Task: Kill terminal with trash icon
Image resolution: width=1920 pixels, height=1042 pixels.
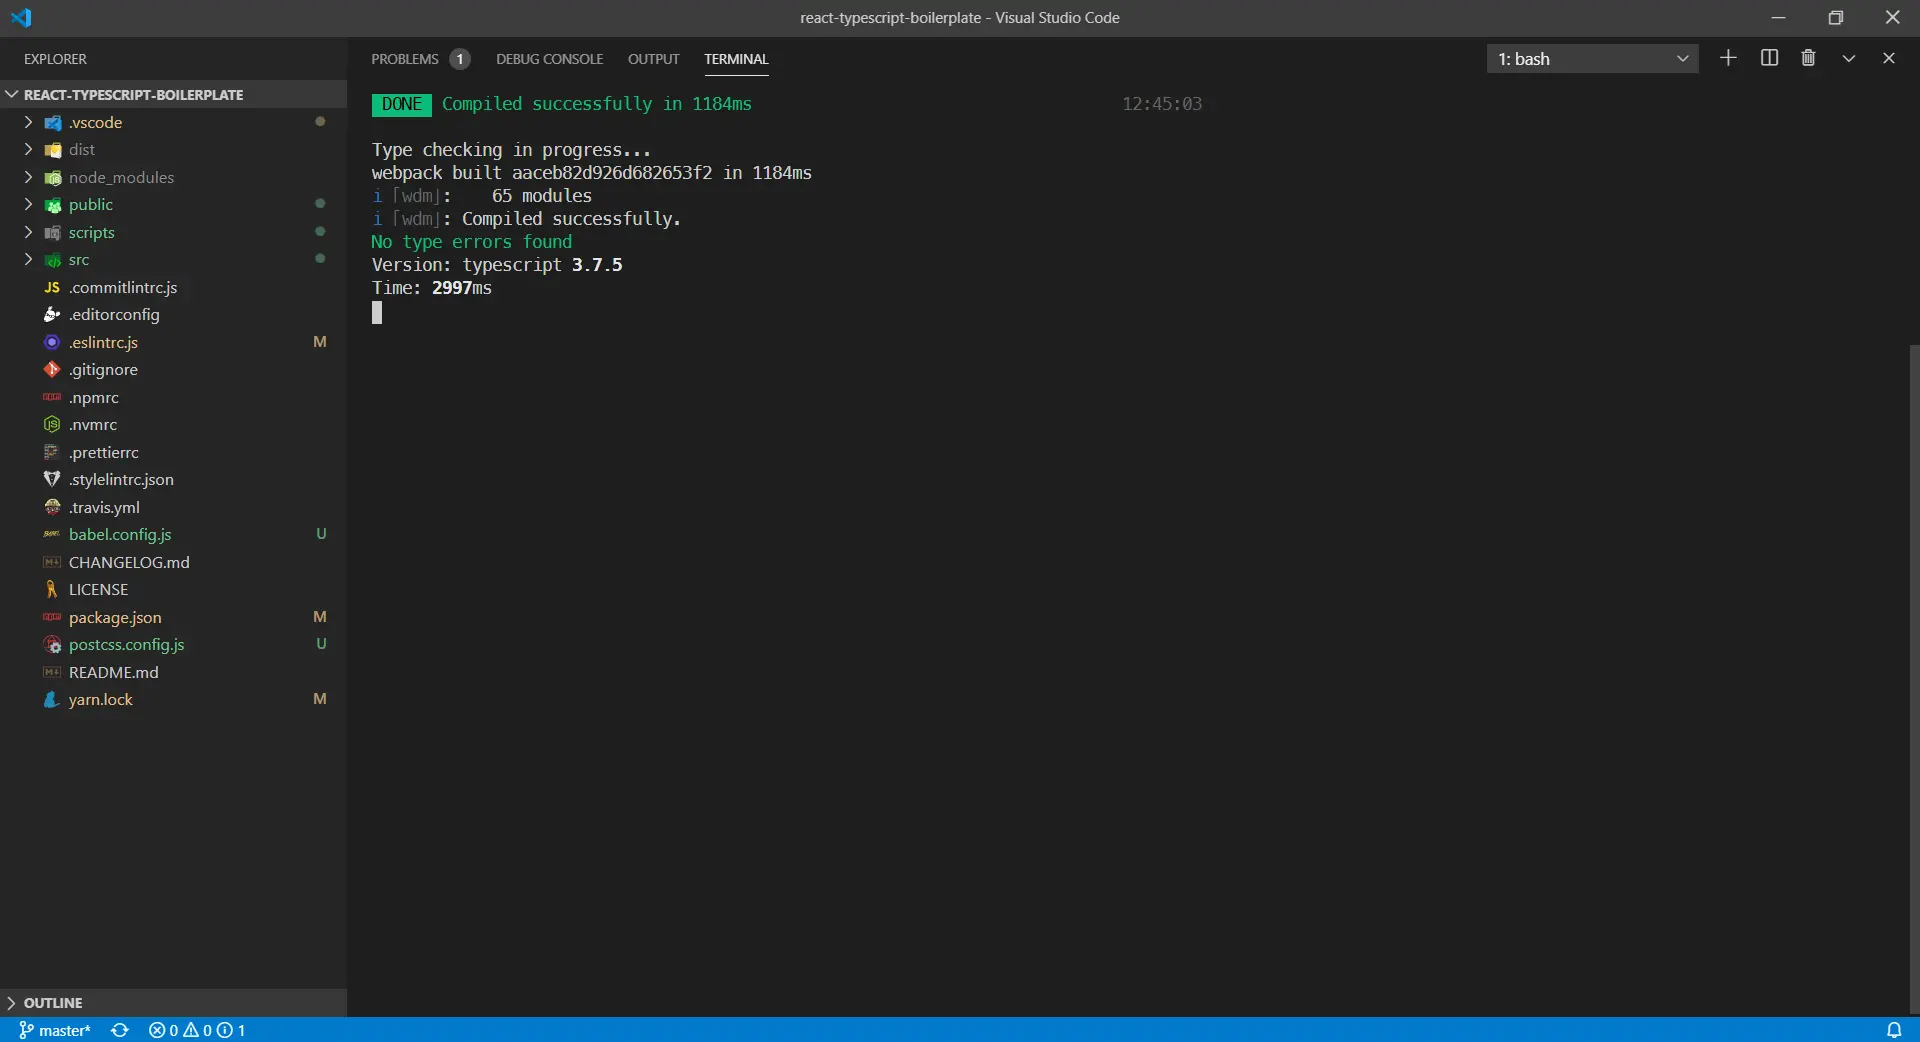Action: coord(1808,58)
